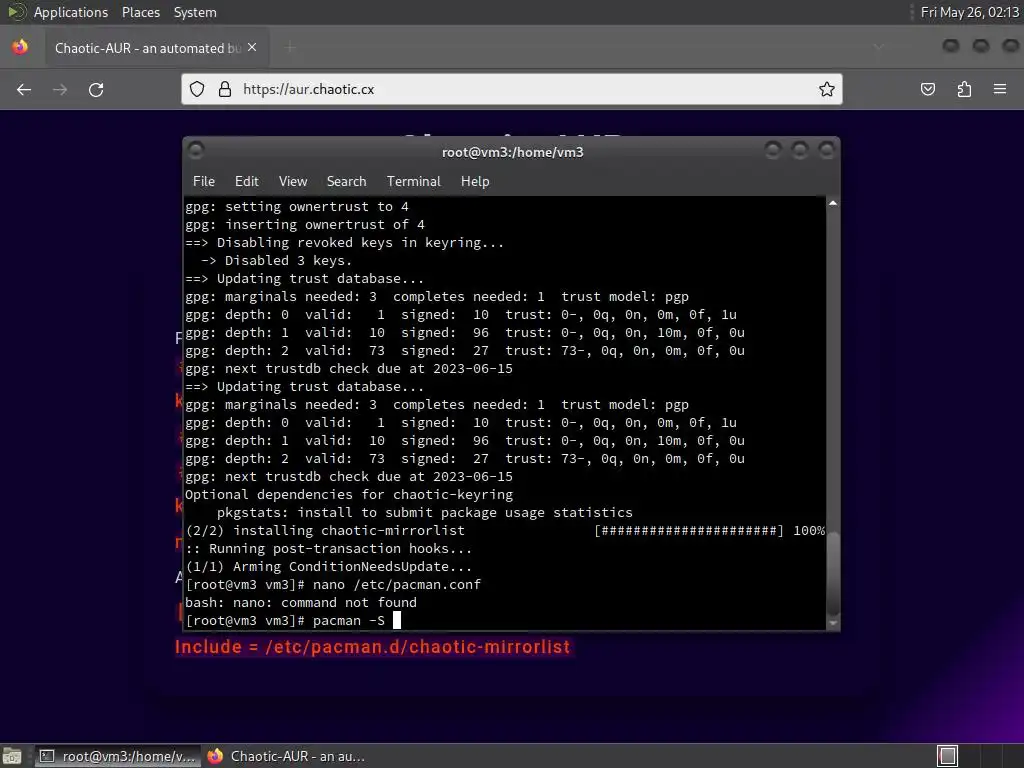Screen dimensions: 1024x768
Task: Switch to the Chaotic-AUR Firefox taskbar button
Action: coord(286,756)
